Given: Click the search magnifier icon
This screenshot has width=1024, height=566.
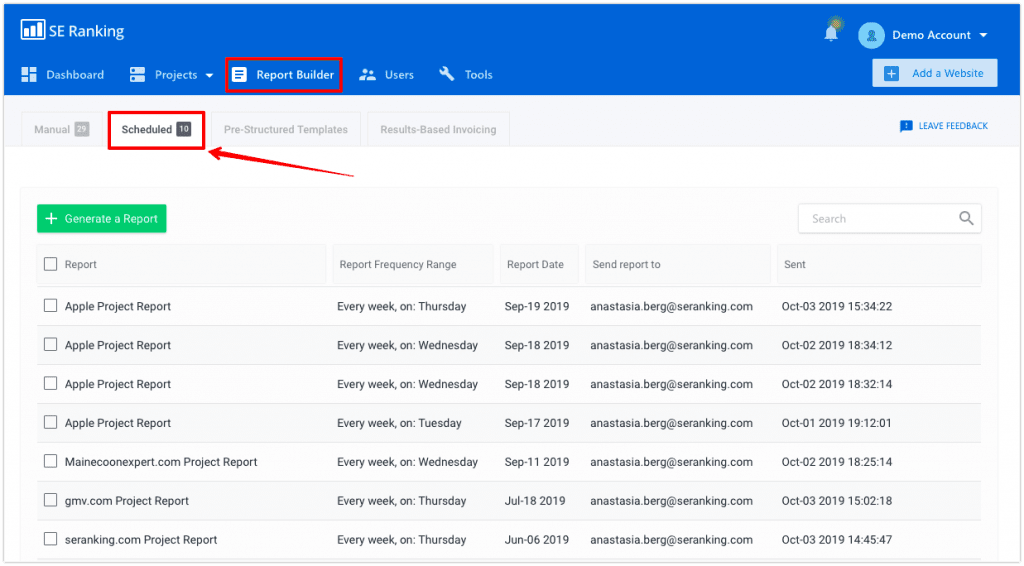Looking at the screenshot, I should [966, 218].
